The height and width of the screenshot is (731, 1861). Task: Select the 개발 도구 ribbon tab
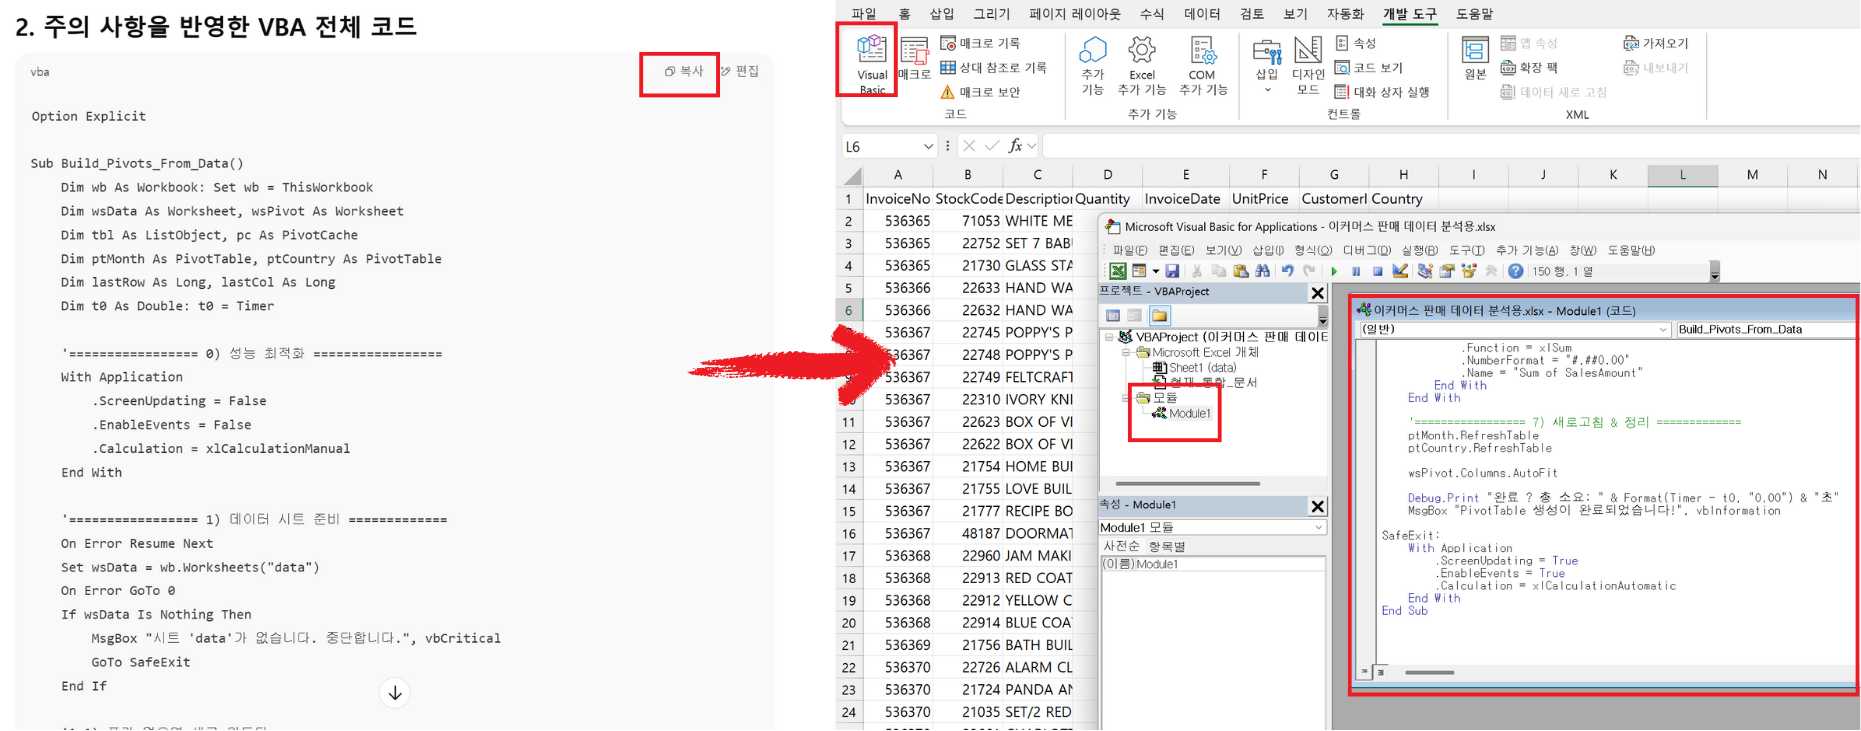tap(1410, 13)
